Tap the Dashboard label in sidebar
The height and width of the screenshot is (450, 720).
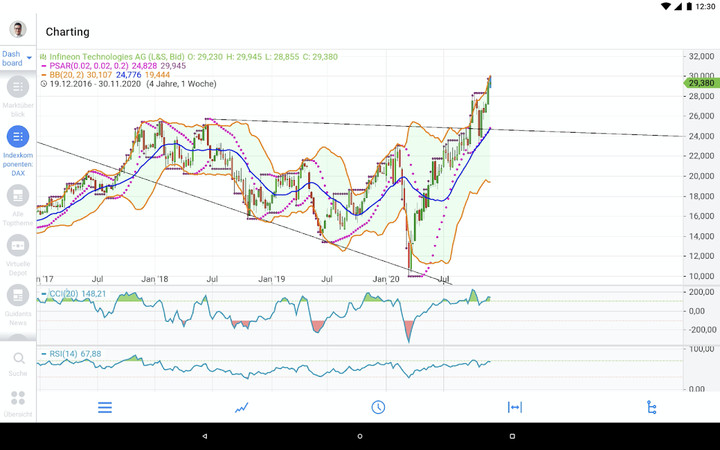coord(12,58)
